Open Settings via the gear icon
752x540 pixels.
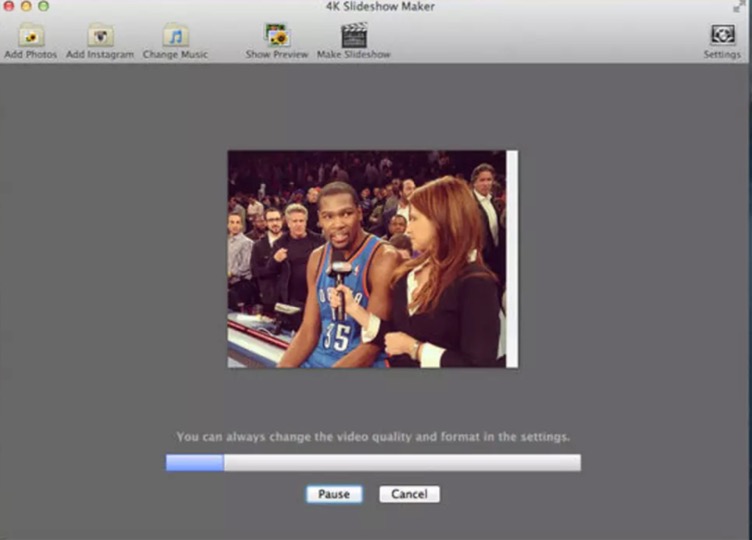tap(722, 35)
